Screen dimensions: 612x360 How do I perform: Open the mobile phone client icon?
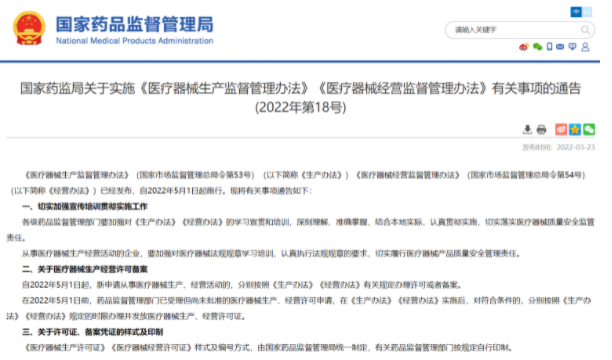549,47
